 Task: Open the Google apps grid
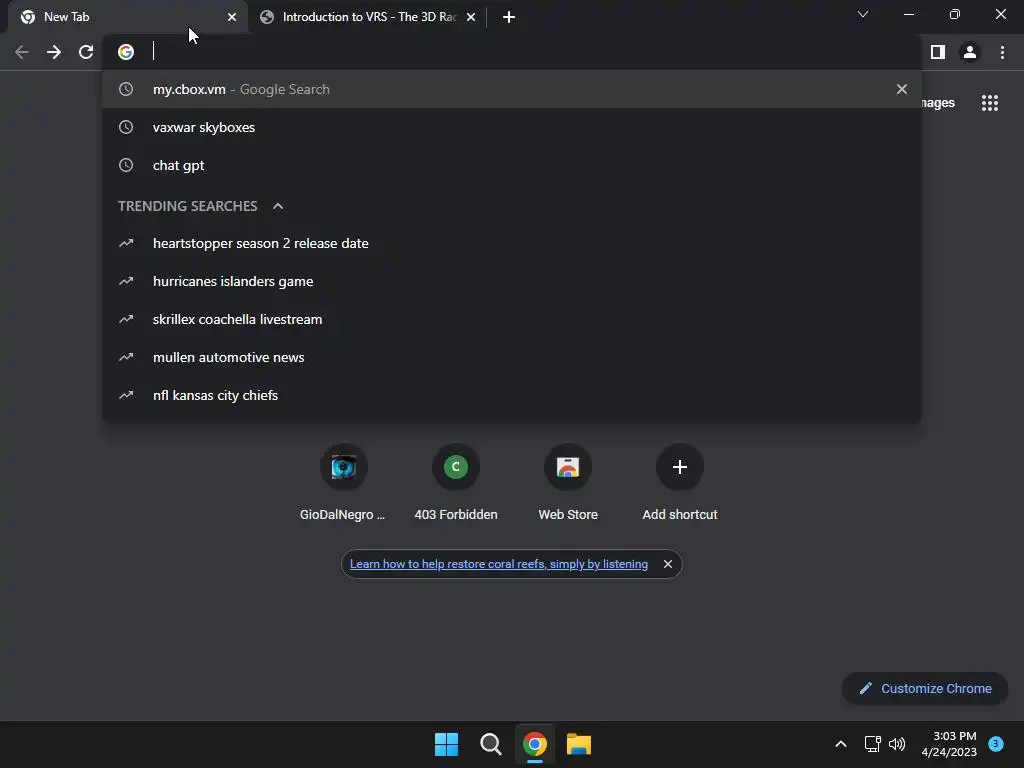coord(990,103)
